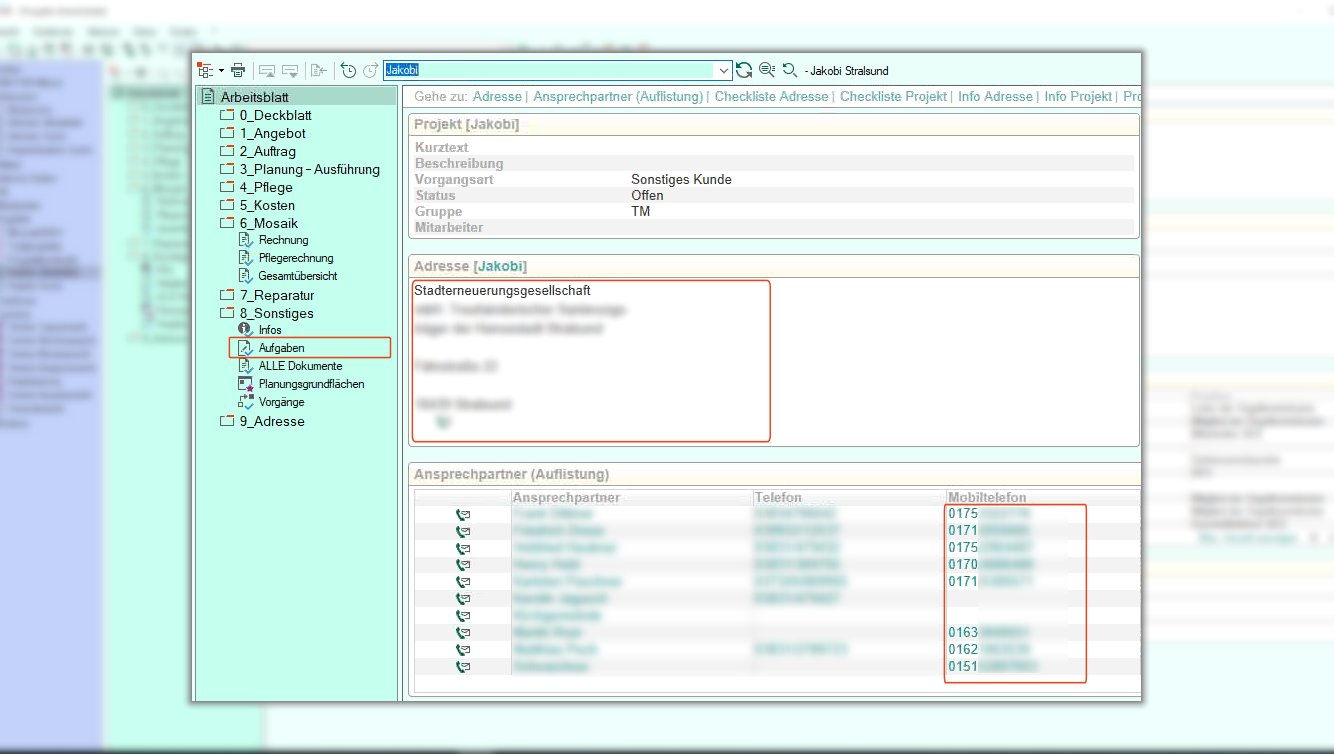Click the history back clock icon
1334x754 pixels.
click(348, 70)
